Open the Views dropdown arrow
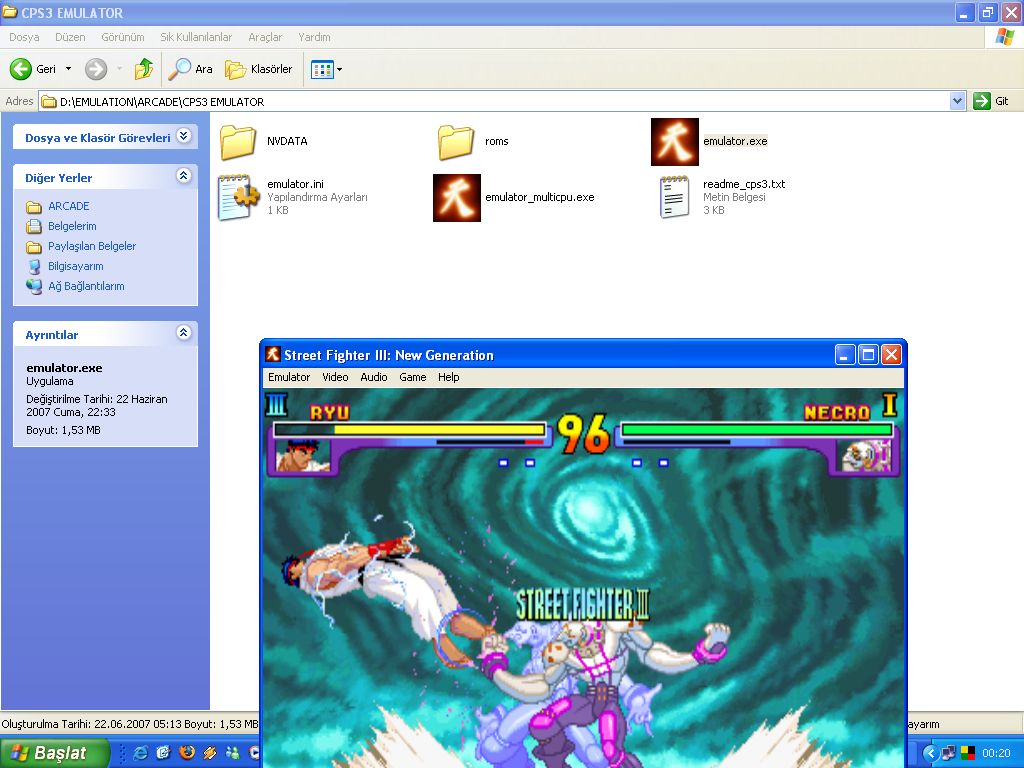The image size is (1024, 768). (339, 69)
